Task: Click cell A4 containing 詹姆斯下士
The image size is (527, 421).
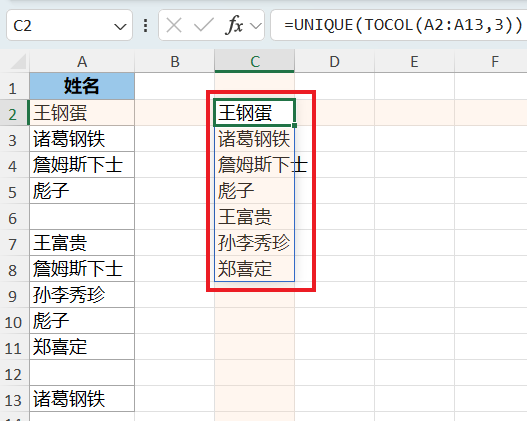Action: click(82, 165)
